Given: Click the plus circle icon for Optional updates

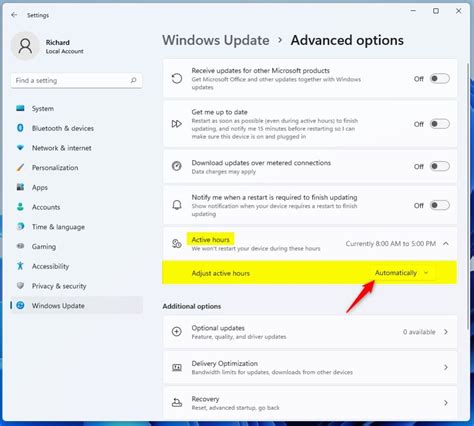Looking at the screenshot, I should tap(177, 332).
